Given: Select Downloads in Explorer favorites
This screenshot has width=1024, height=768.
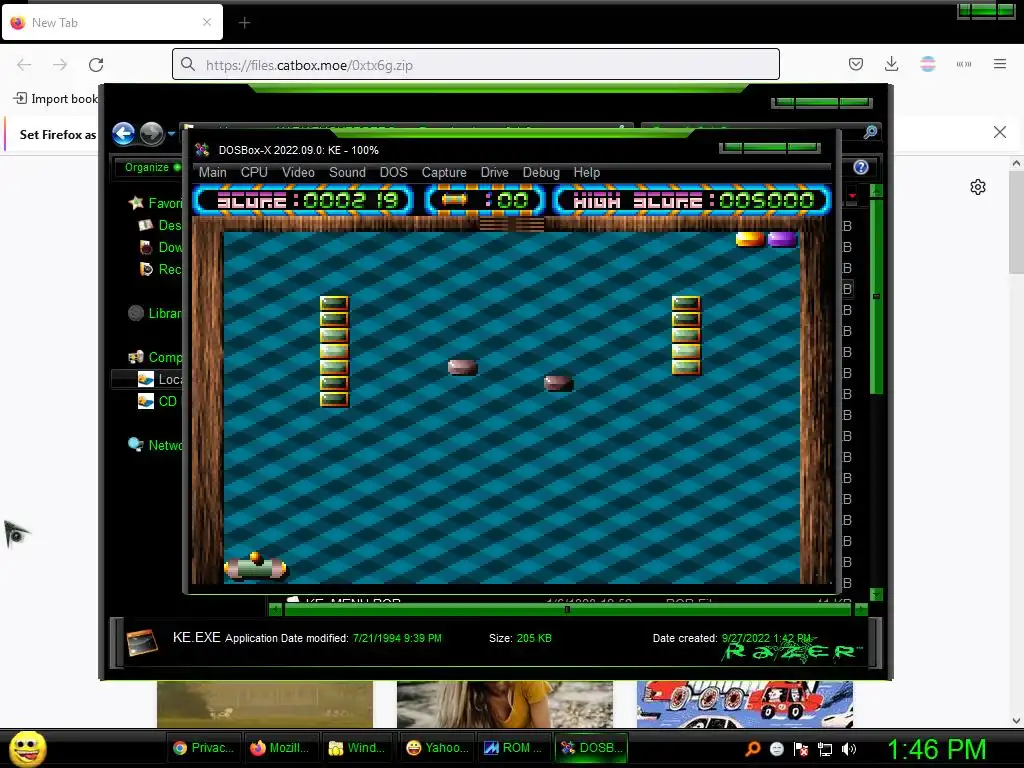Looking at the screenshot, I should click(161, 247).
